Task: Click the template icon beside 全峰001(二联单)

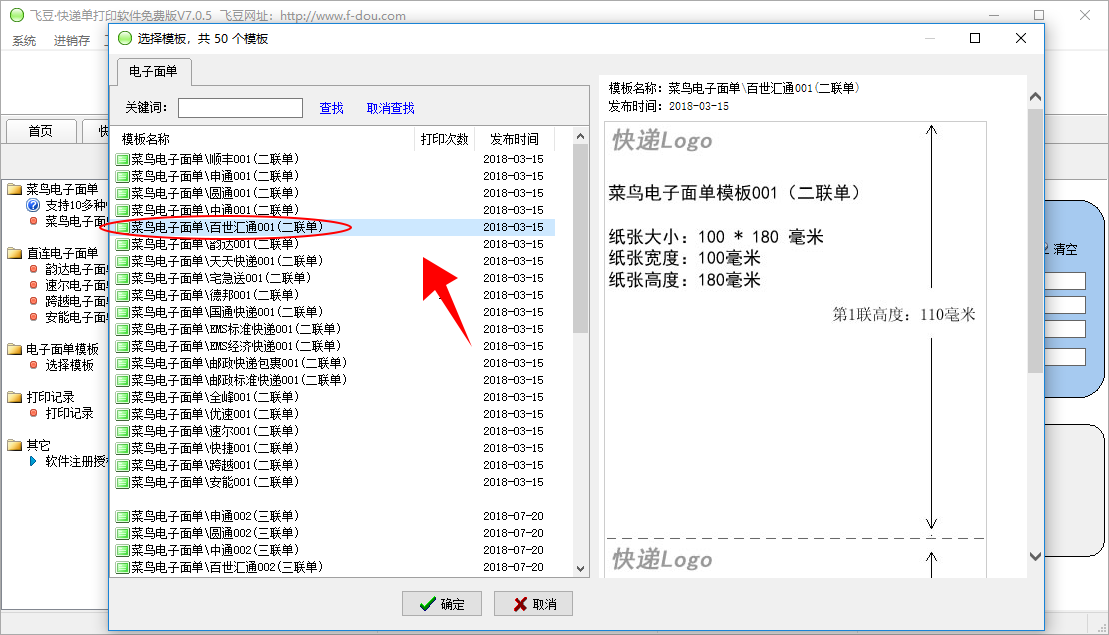Action: click(122, 397)
